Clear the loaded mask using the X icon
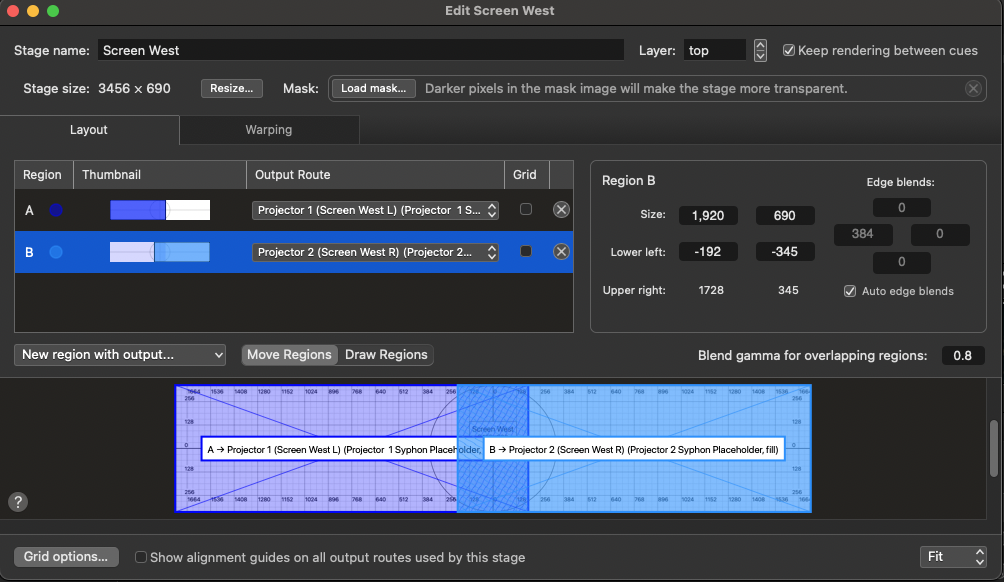Screen dimensions: 1004x582 coord(972,88)
